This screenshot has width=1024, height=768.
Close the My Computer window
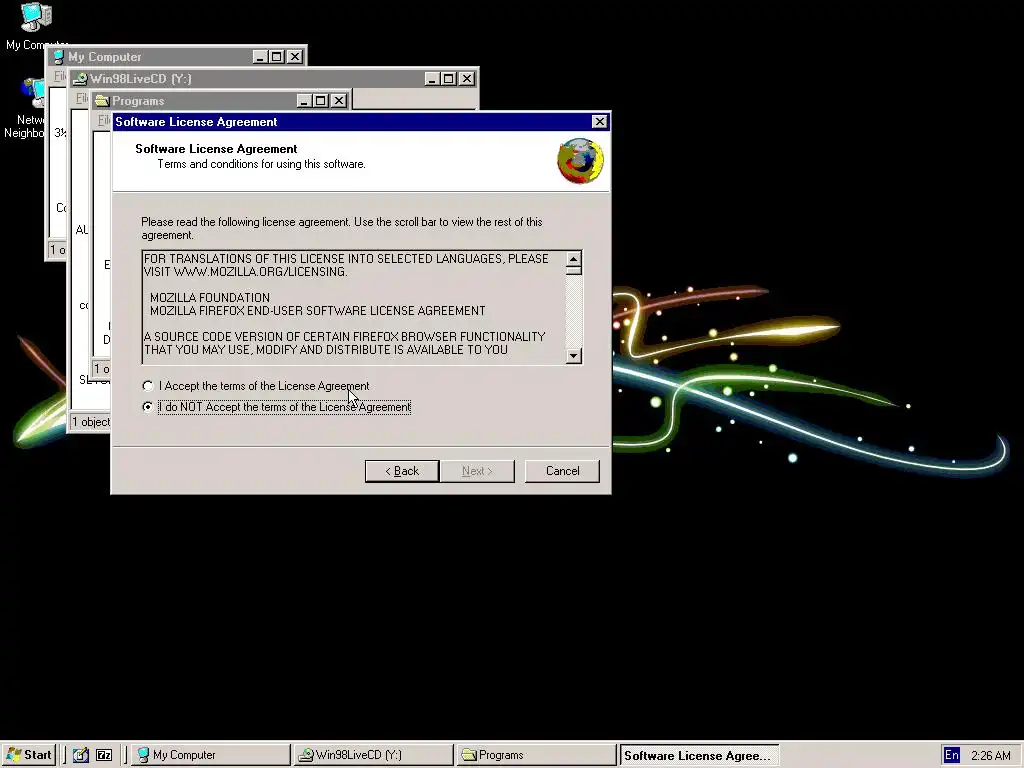[x=295, y=57]
